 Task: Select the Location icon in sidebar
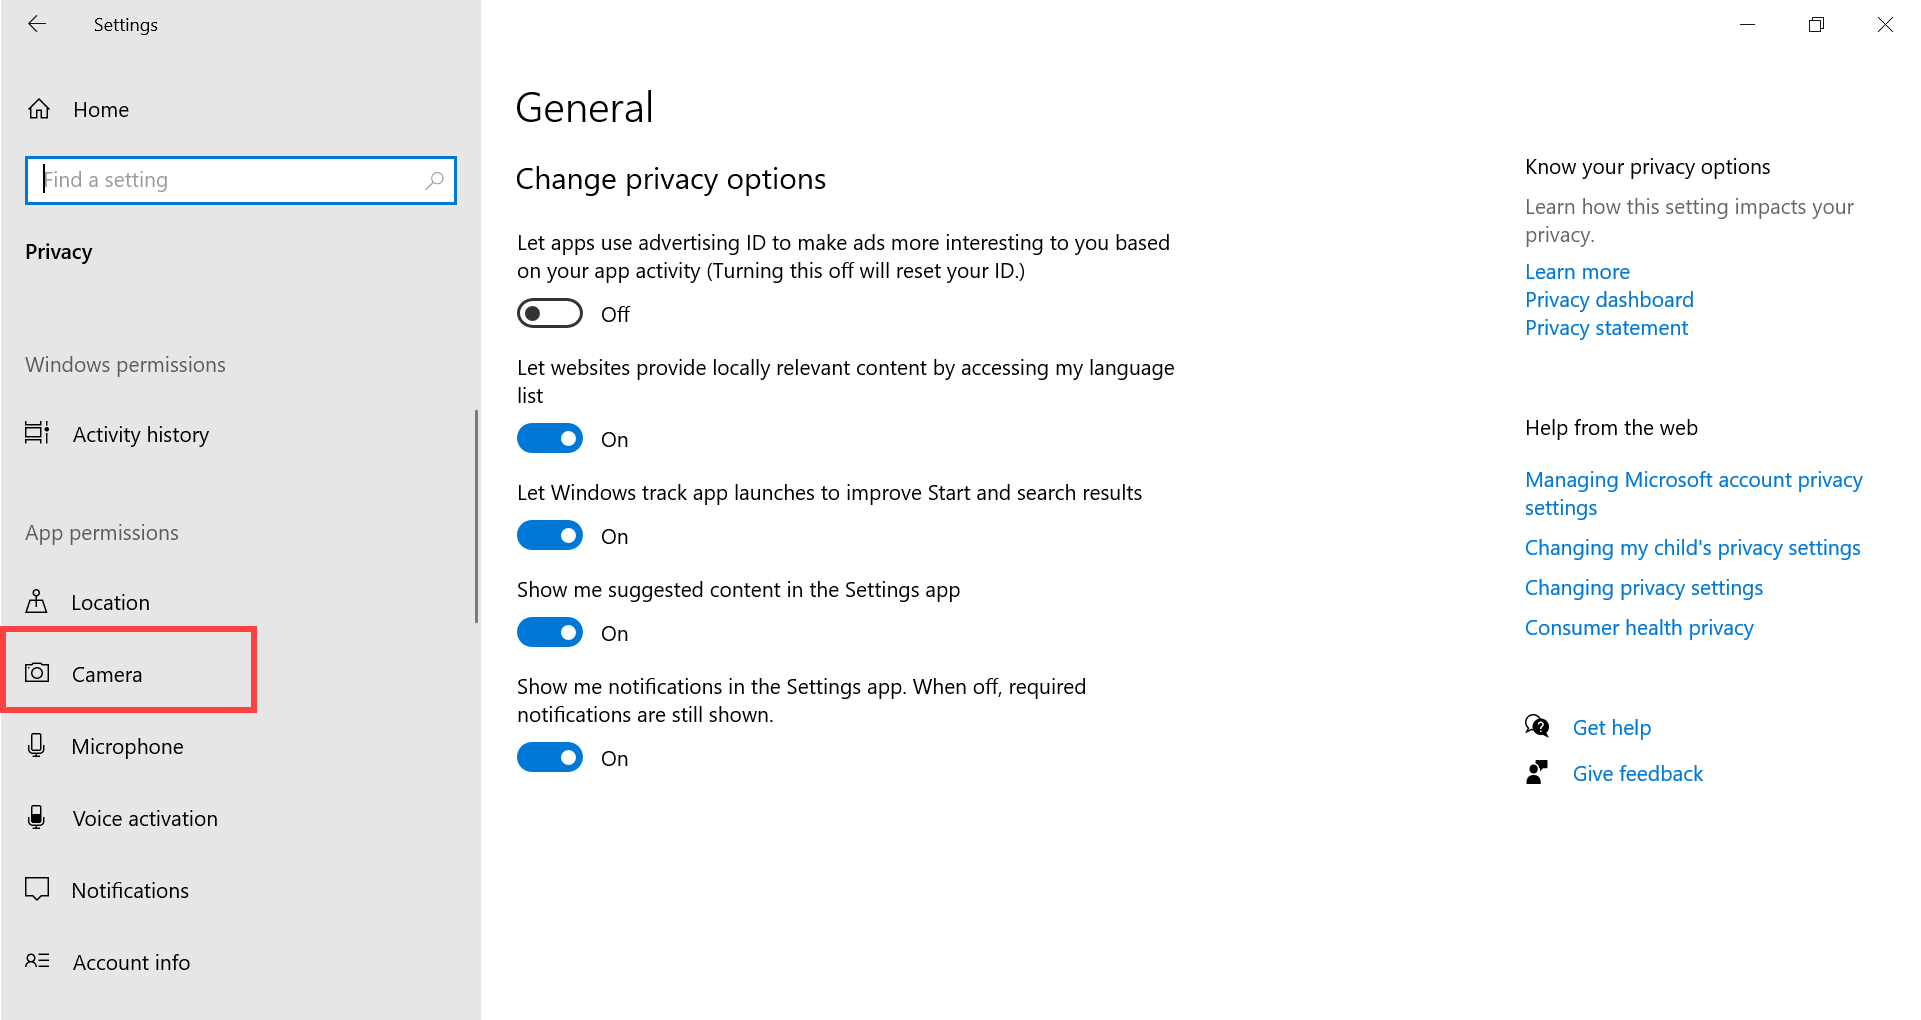point(37,601)
